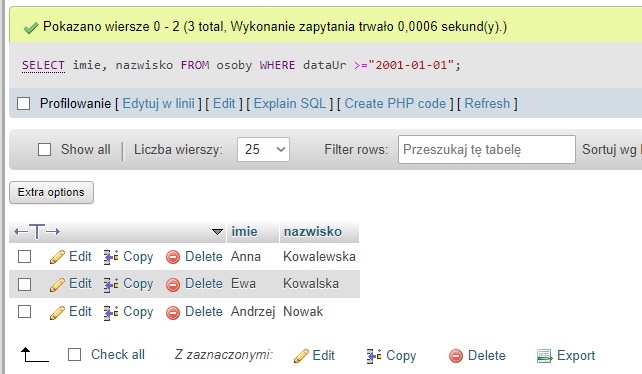Enable the Profilowanie checkbox
Image resolution: width=642 pixels, height=374 pixels.
[x=23, y=104]
